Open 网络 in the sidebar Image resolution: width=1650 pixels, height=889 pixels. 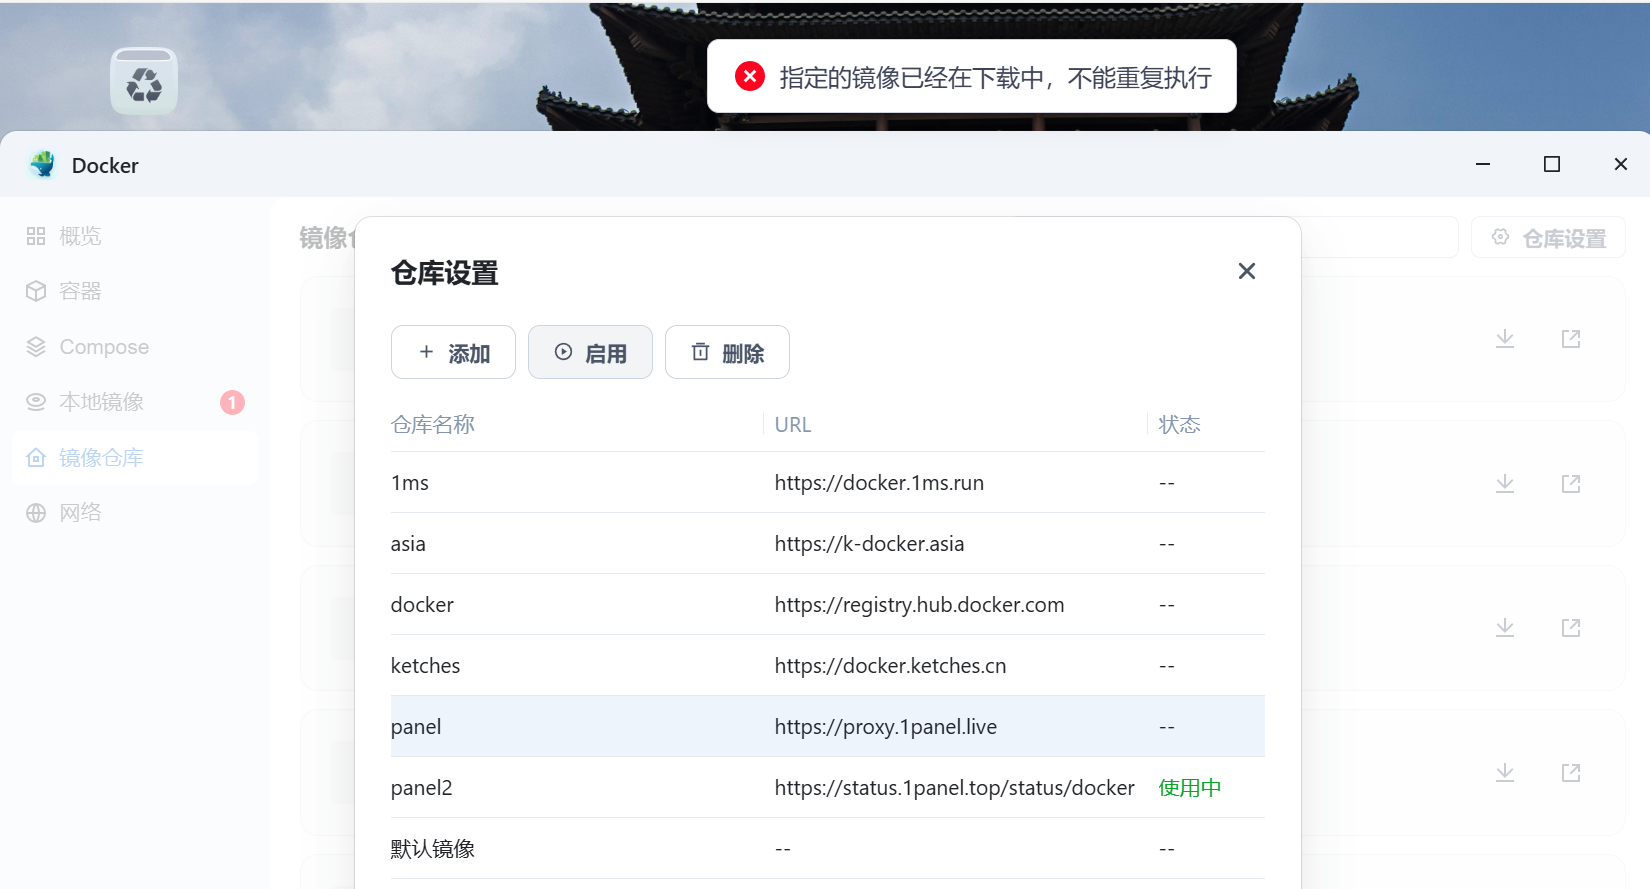[x=134, y=513]
